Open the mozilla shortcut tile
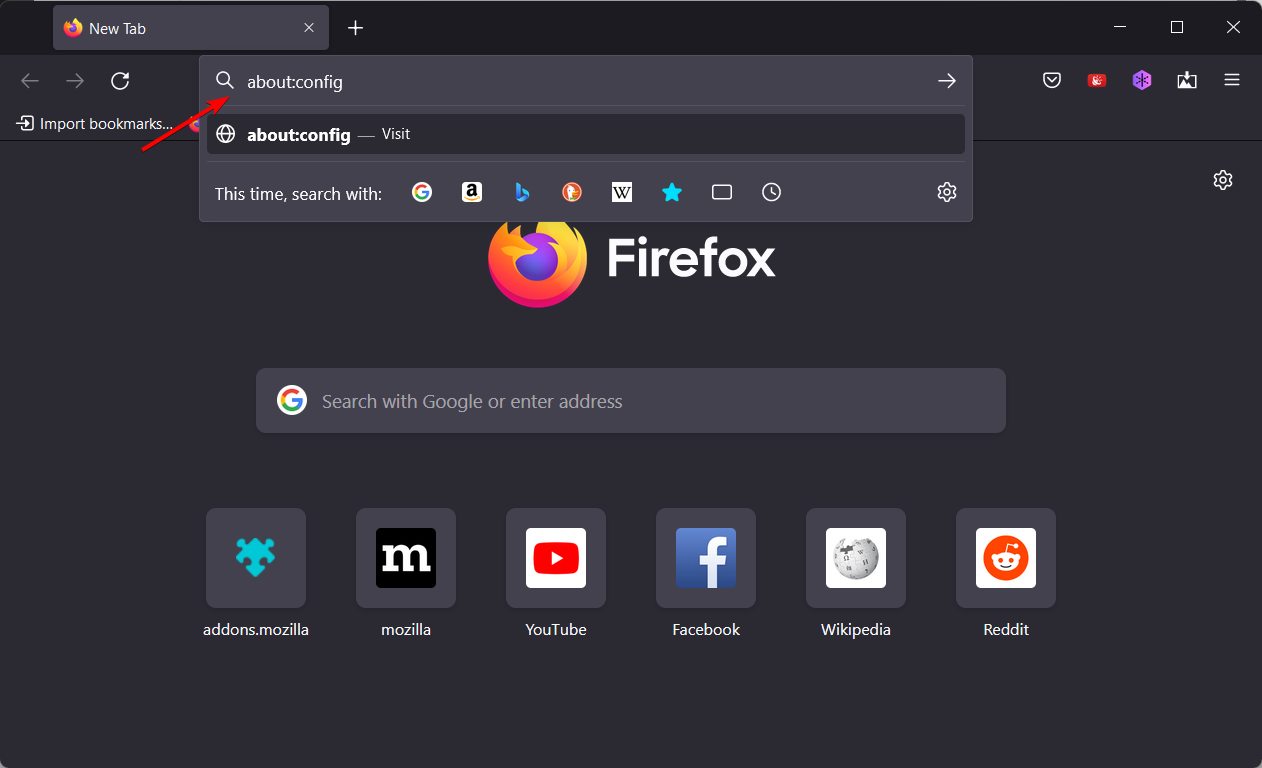 pos(406,558)
